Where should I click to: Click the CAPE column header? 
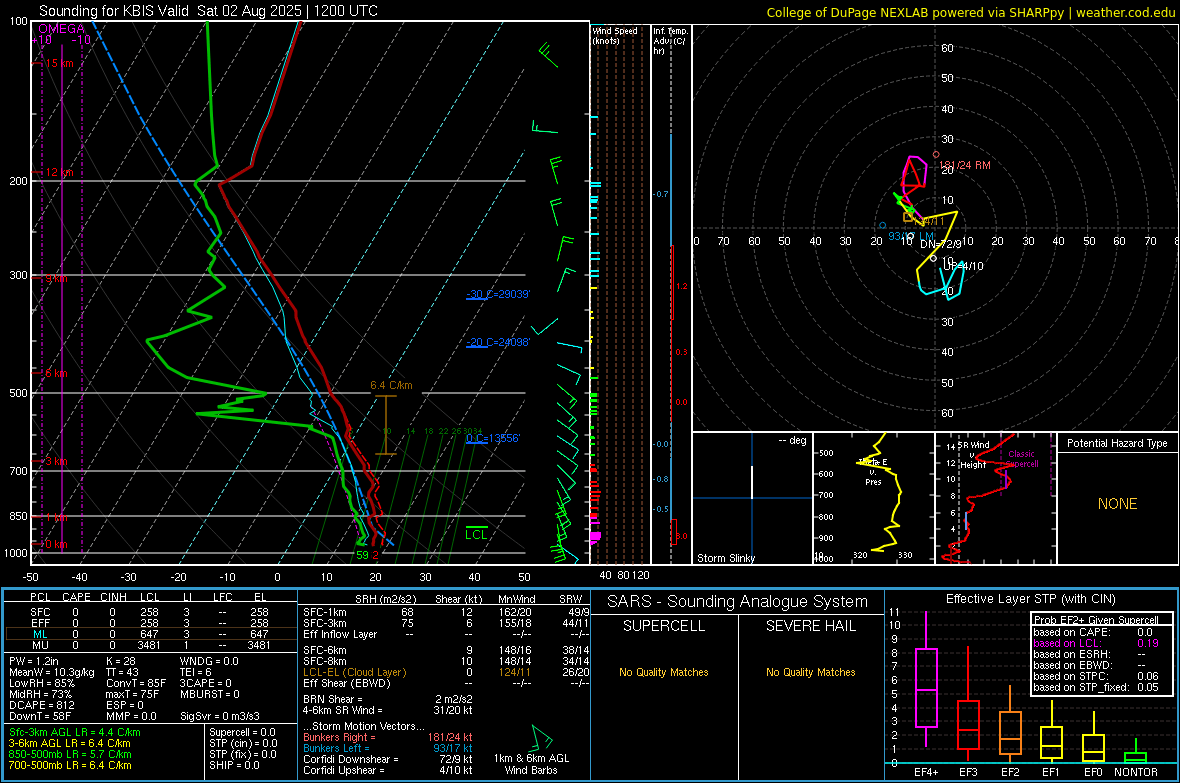click(x=76, y=597)
